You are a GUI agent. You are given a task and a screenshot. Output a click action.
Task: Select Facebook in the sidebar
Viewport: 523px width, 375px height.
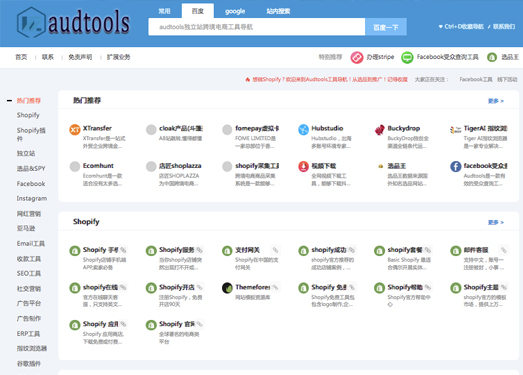tap(31, 183)
